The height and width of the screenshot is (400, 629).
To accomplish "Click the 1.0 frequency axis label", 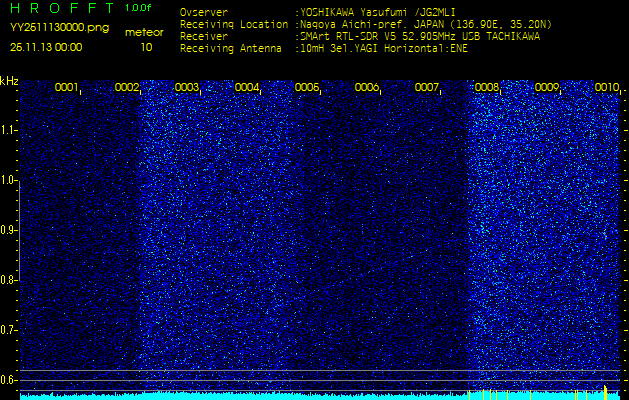I will pyautogui.click(x=8, y=180).
